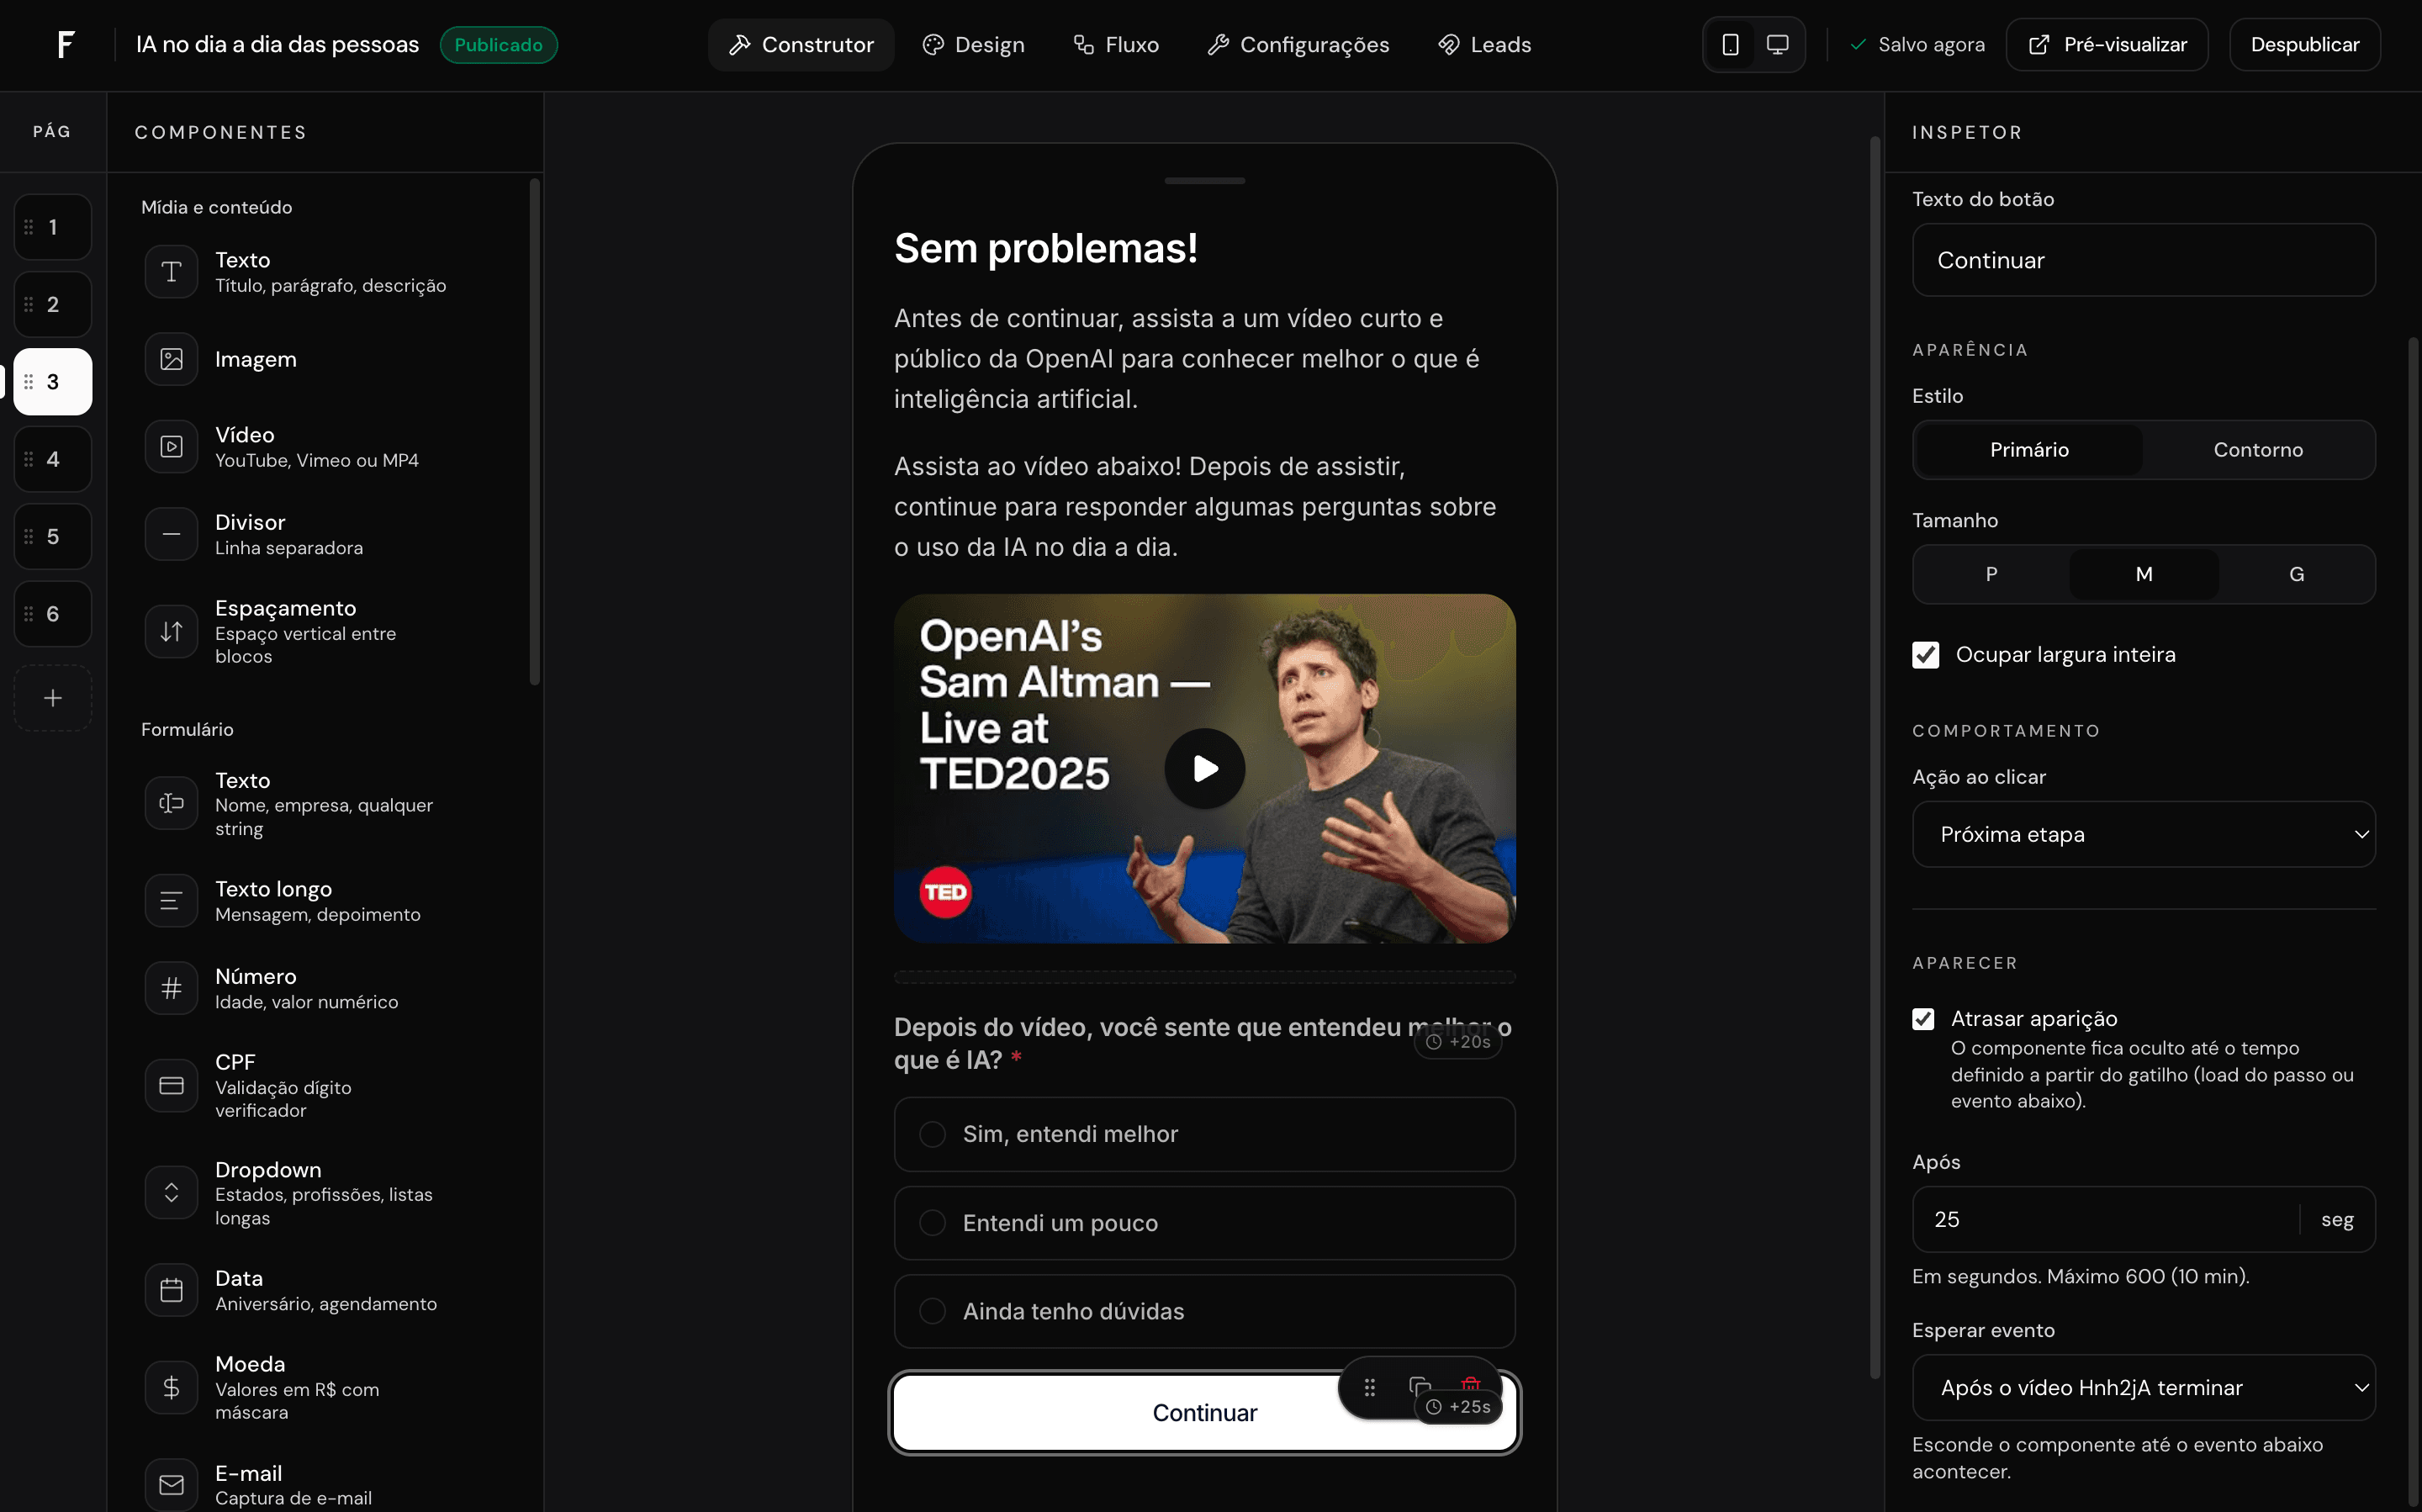This screenshot has height=1512, width=2422.
Task: Click the canvas top drag bar
Action: tap(1204, 181)
